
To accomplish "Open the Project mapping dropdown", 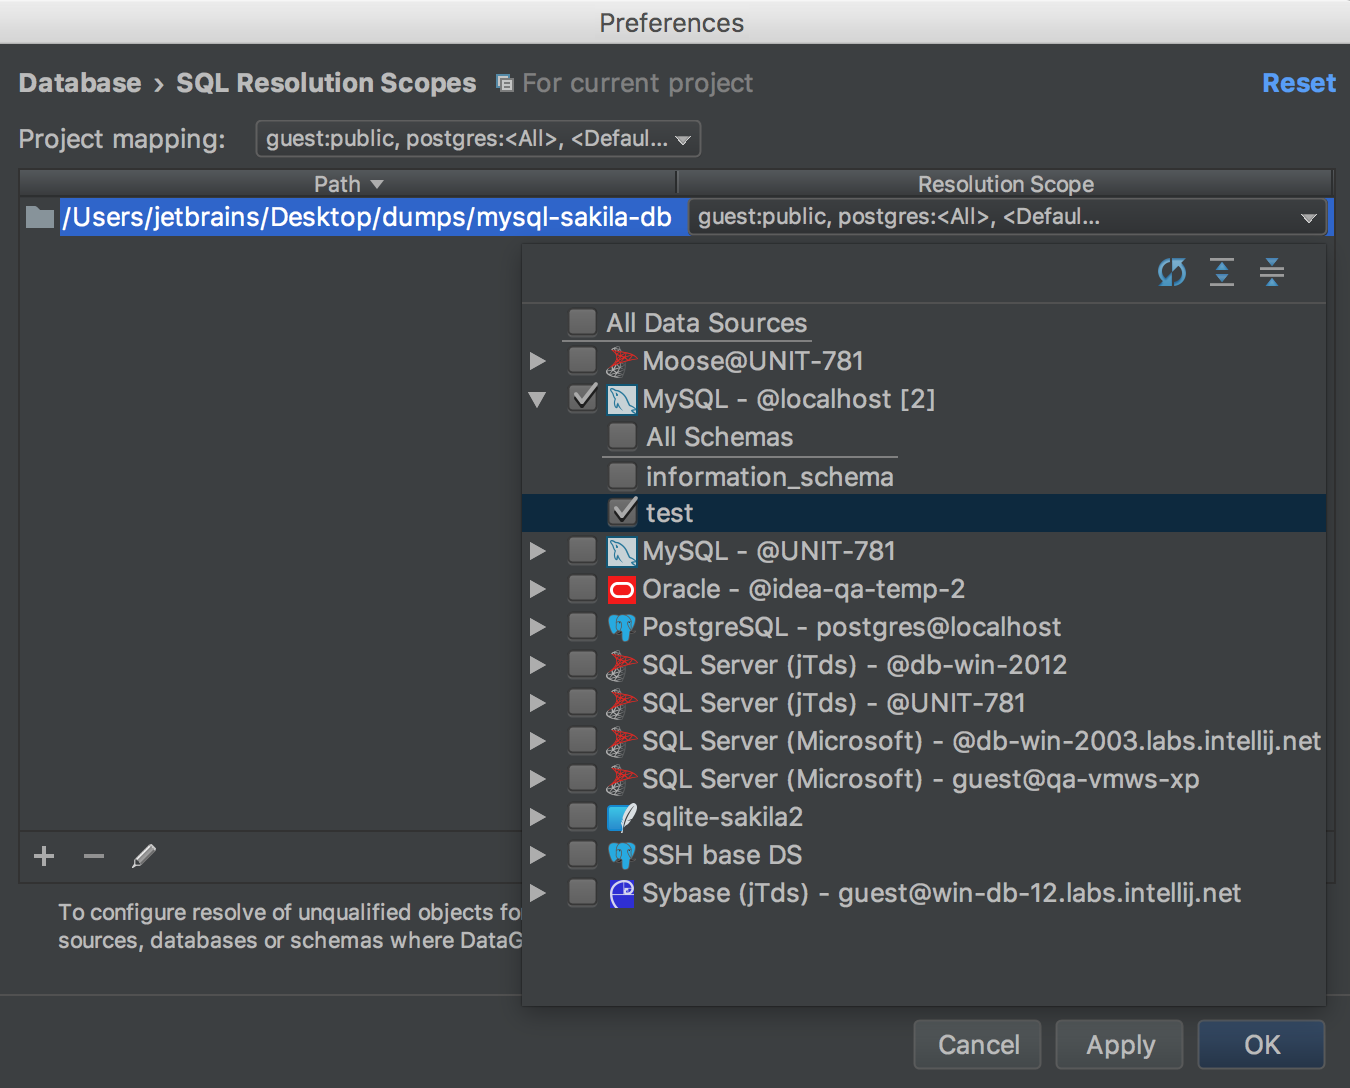I will click(x=478, y=139).
